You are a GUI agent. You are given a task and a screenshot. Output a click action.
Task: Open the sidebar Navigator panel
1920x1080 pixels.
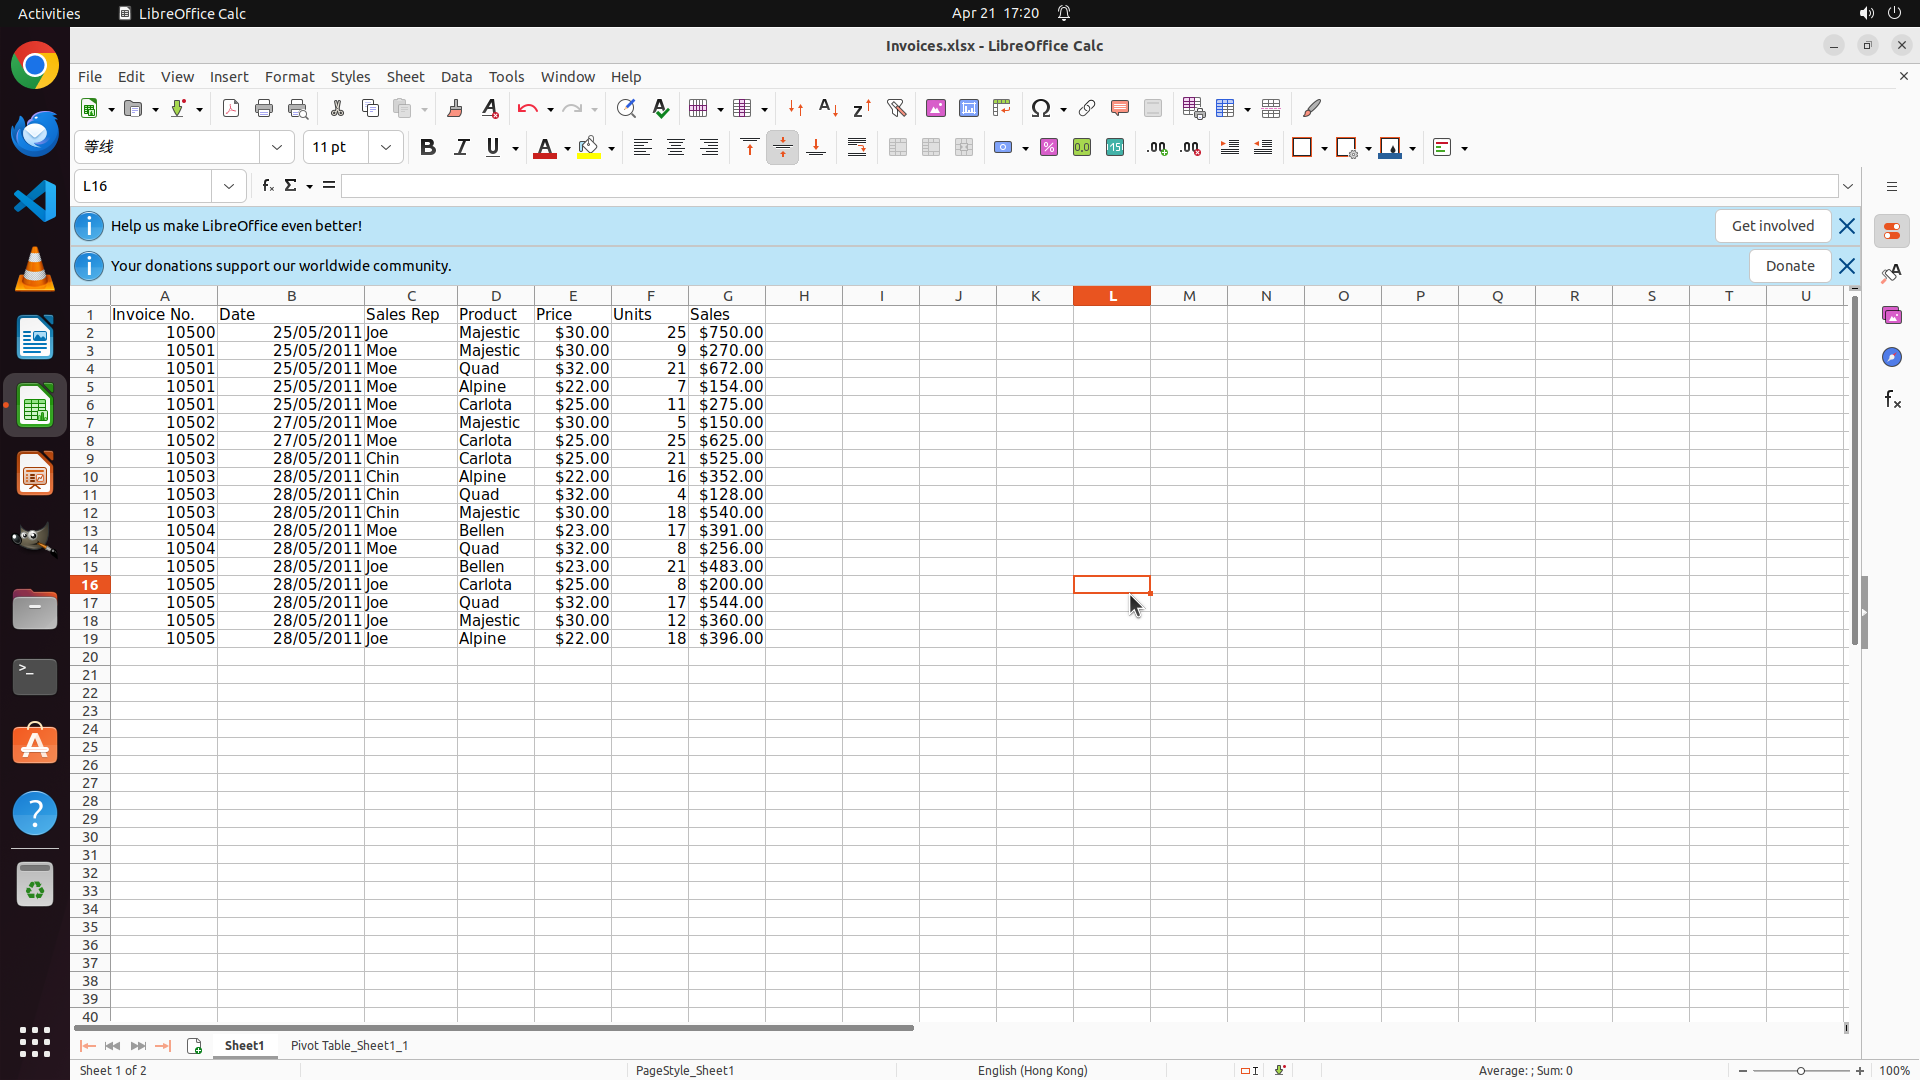tap(1891, 357)
